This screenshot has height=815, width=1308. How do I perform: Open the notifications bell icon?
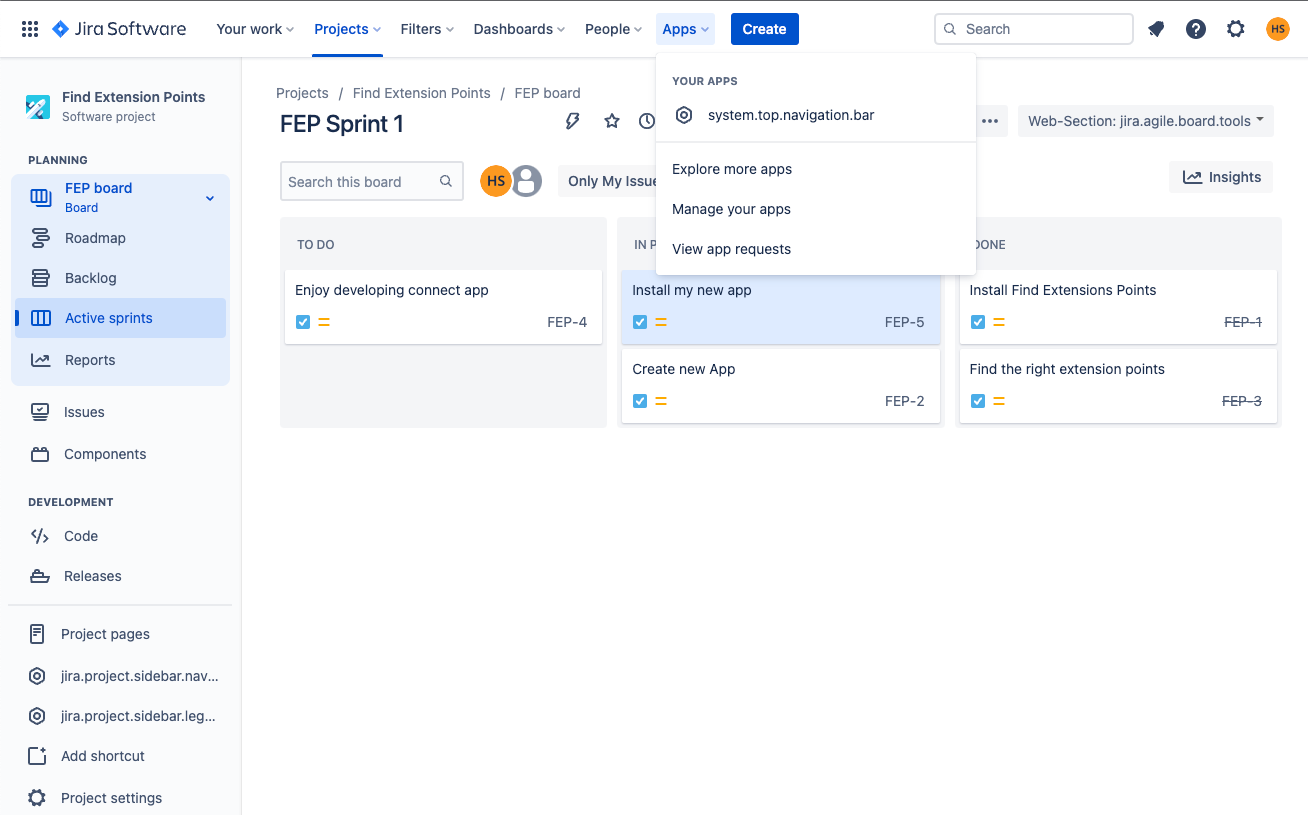pyautogui.click(x=1156, y=29)
